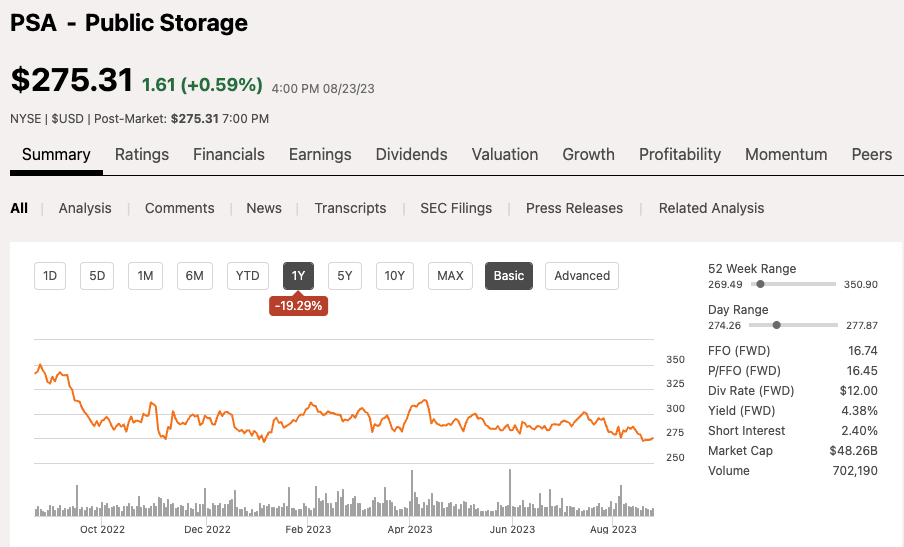The height and width of the screenshot is (547, 904).
Task: Set chart range to 5D
Action: pyautogui.click(x=97, y=276)
